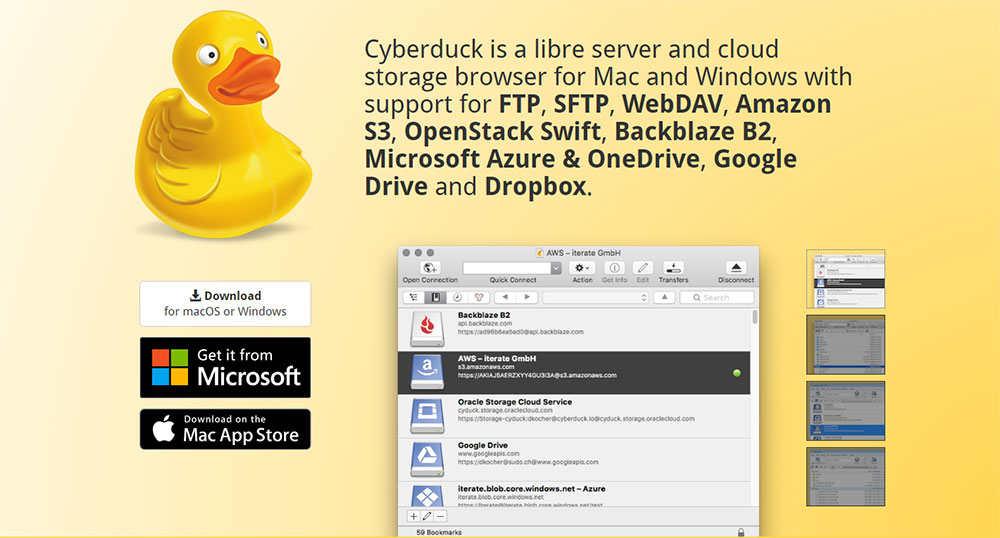Viewport: 1000px width, 538px height.
Task: Switch to the outline browser view
Action: (414, 298)
